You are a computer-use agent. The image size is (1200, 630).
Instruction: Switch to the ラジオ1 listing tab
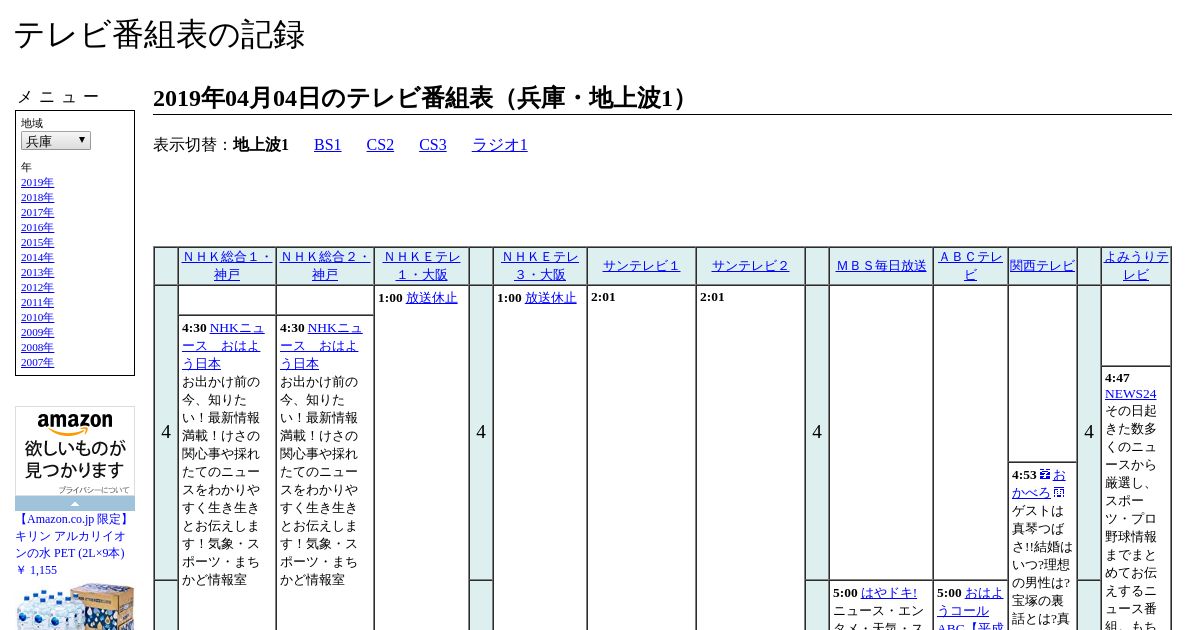click(500, 145)
